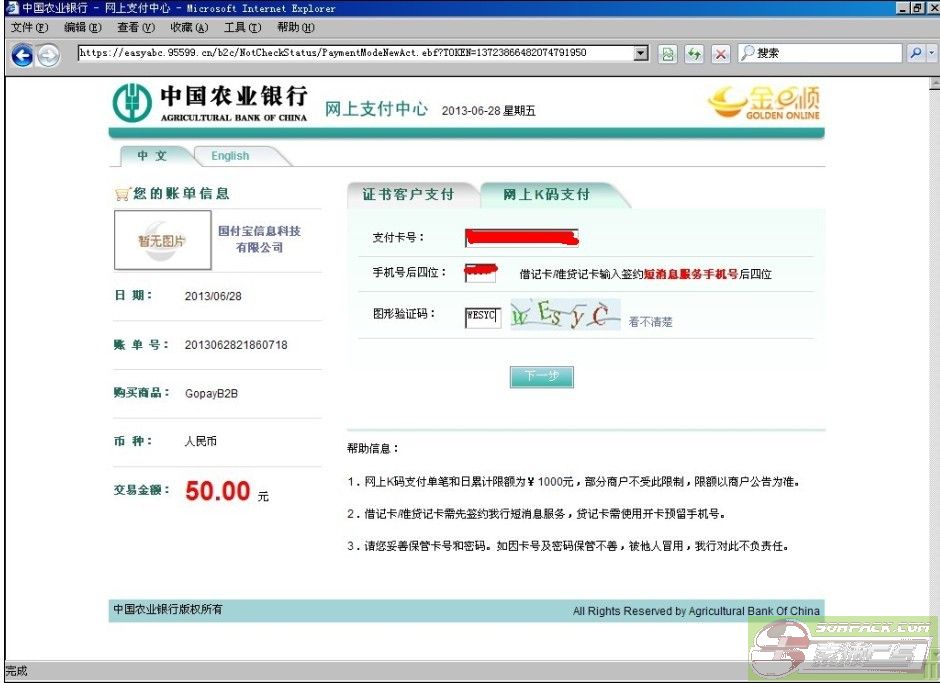Viewport: 940px width, 683px height.
Task: Click the transaction amount 50.00
Action: point(218,491)
